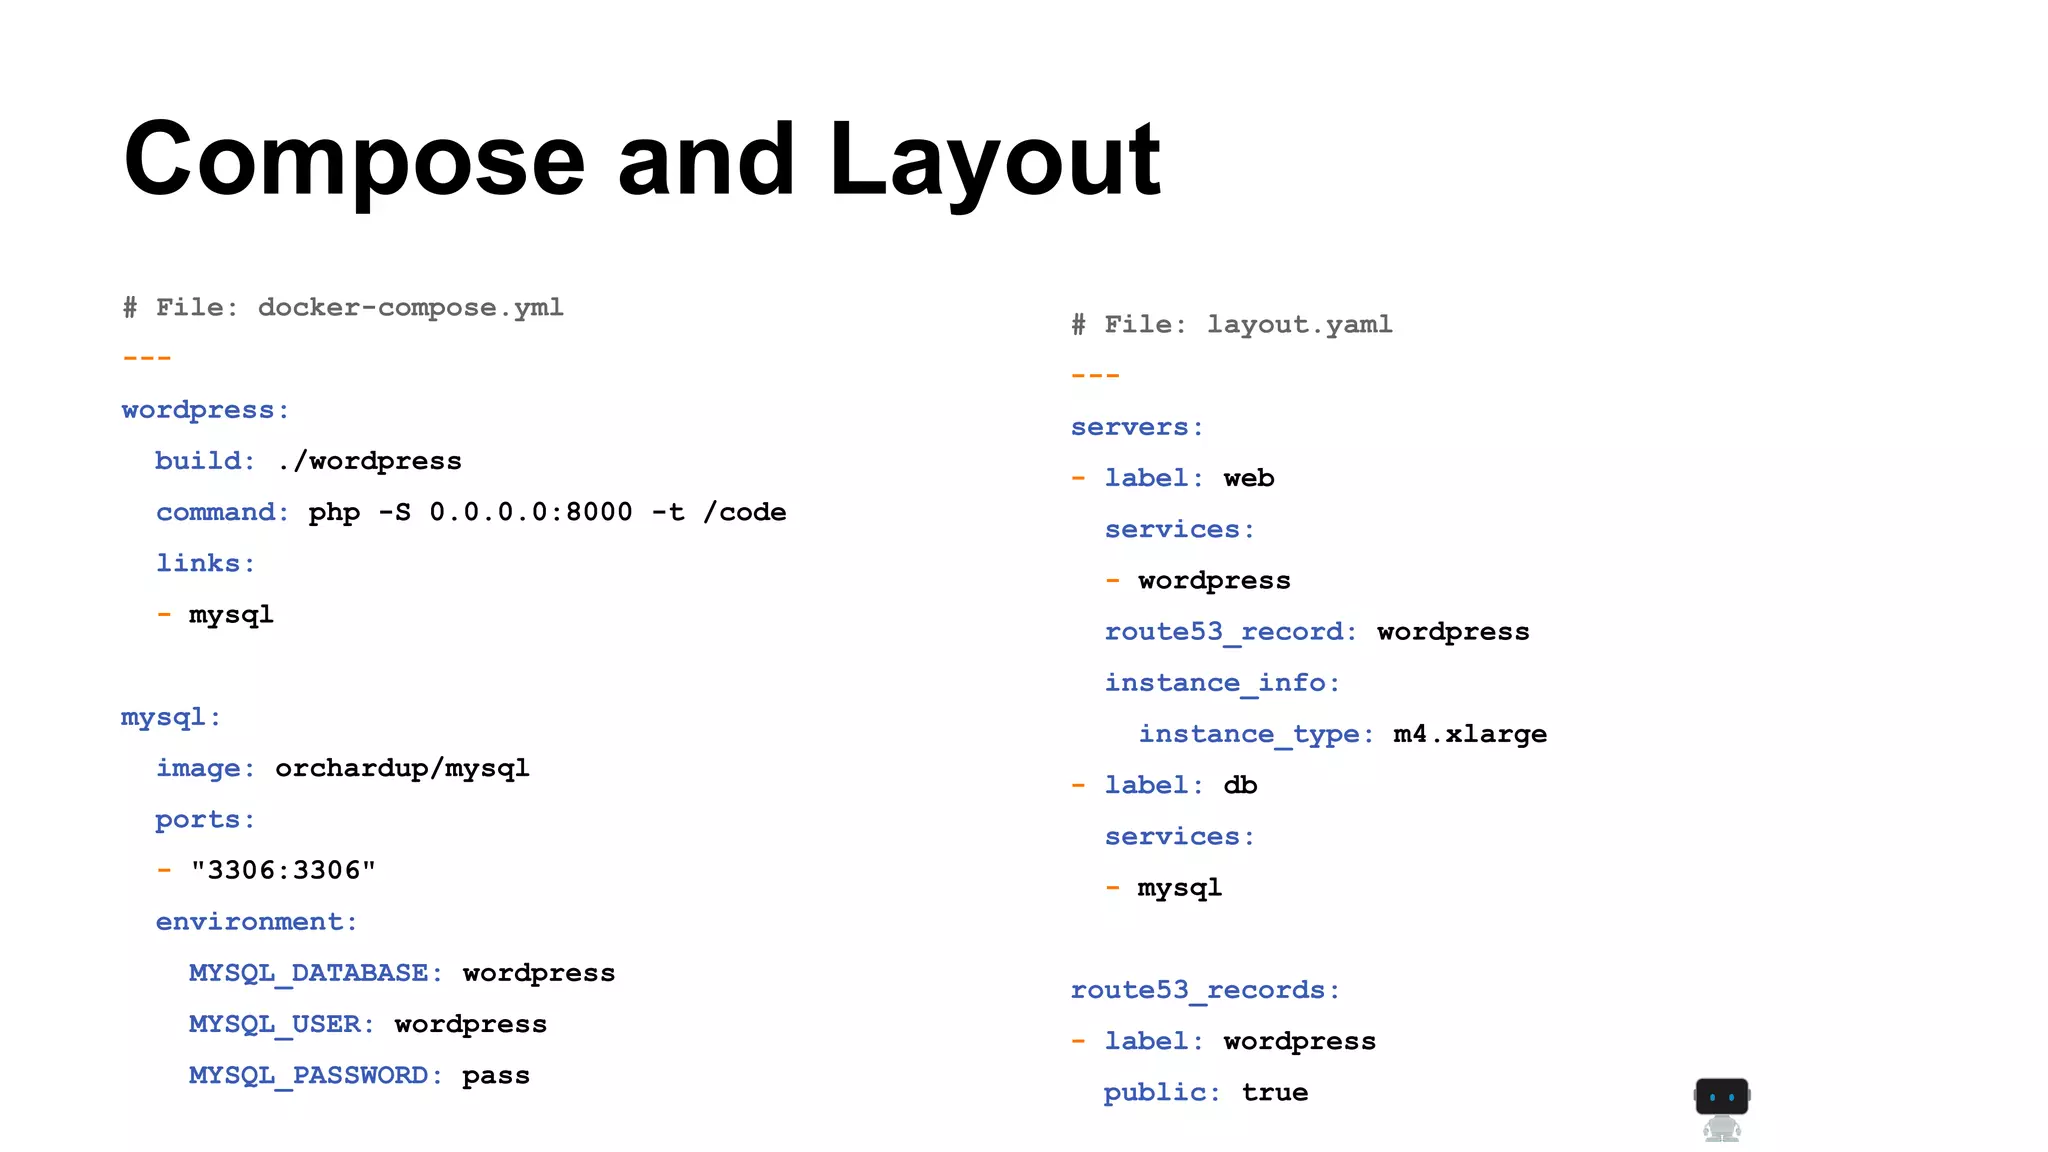Click the 'ports:' key
Screen dimensions: 2048x1152
pos(205,819)
